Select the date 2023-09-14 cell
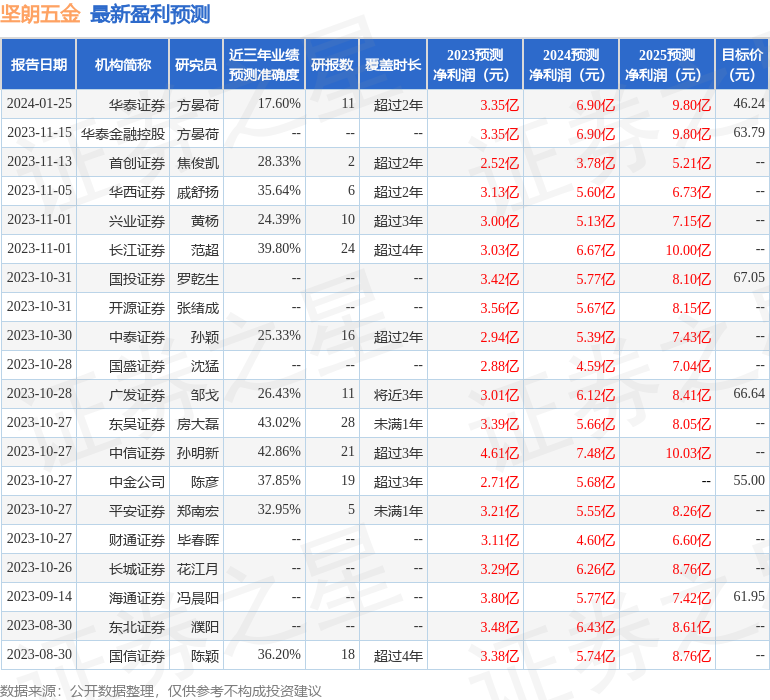Viewport: 770px width, 700px height. (x=39, y=596)
